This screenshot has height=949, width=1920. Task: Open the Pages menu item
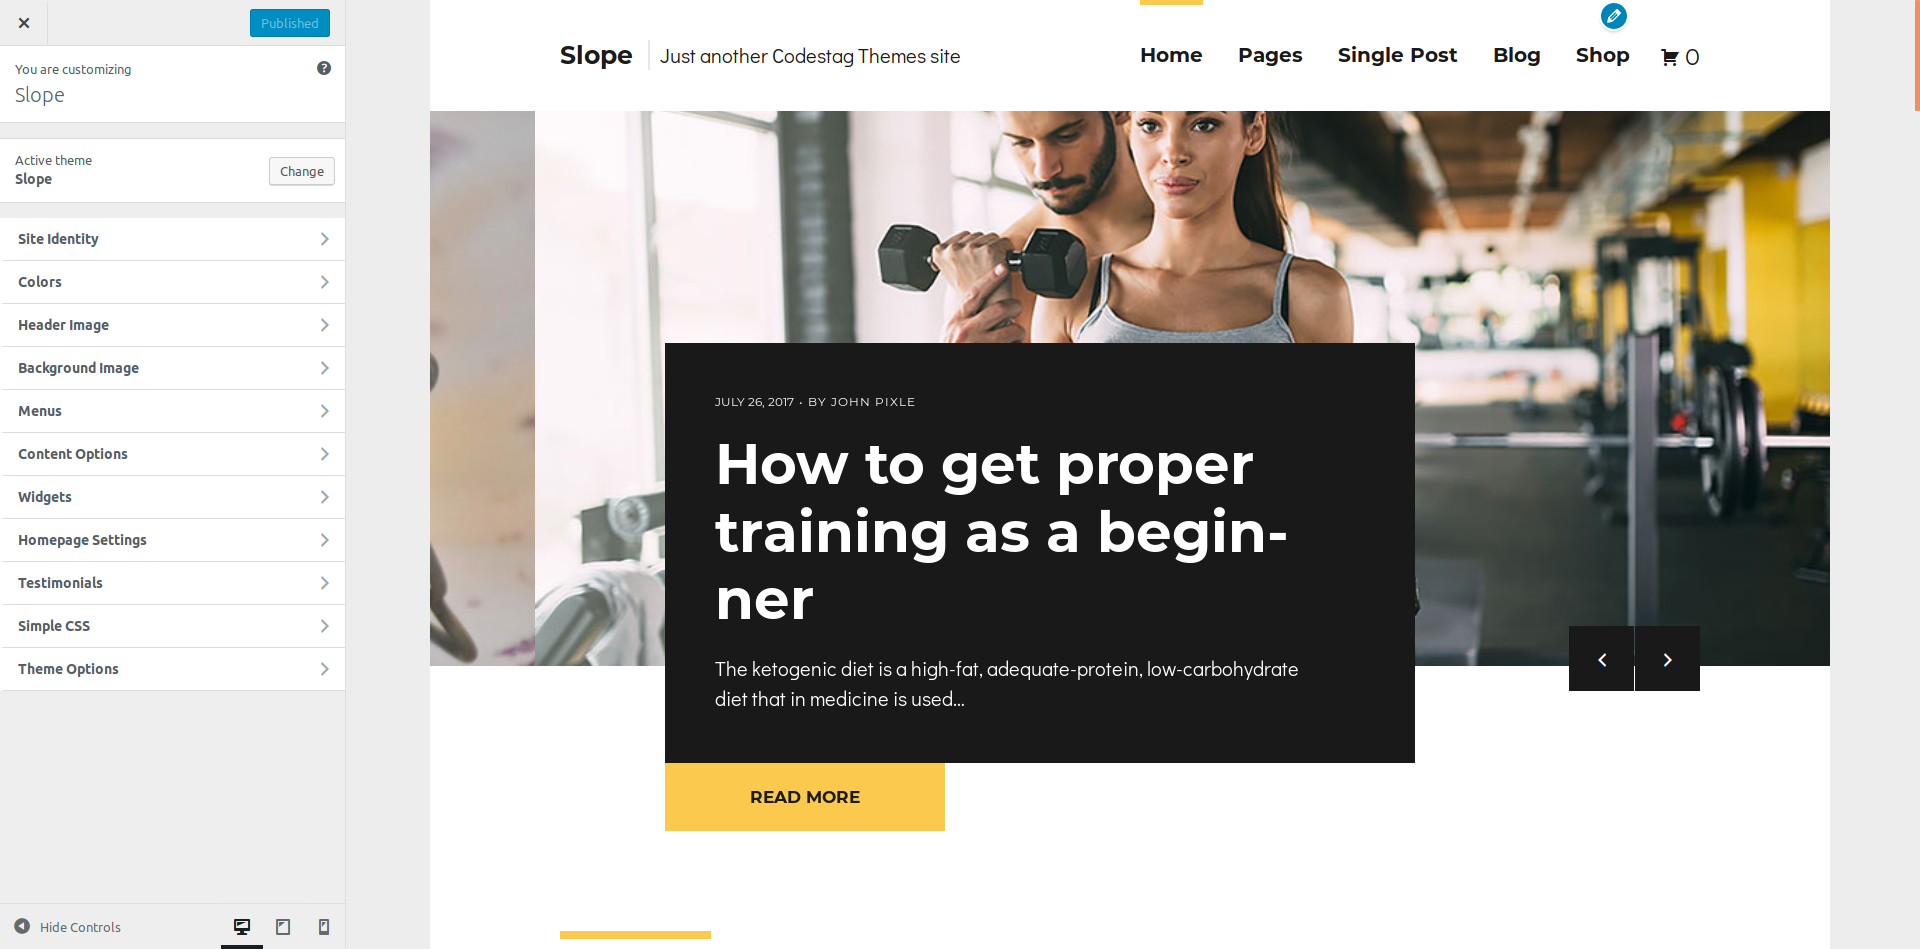pyautogui.click(x=1270, y=55)
